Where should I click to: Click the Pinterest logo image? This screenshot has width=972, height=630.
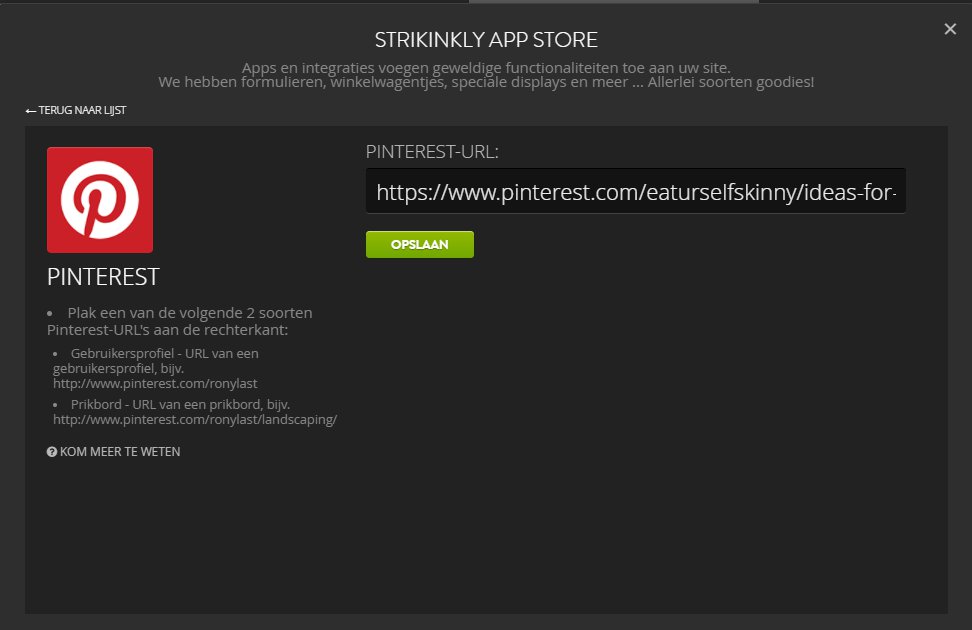point(100,200)
